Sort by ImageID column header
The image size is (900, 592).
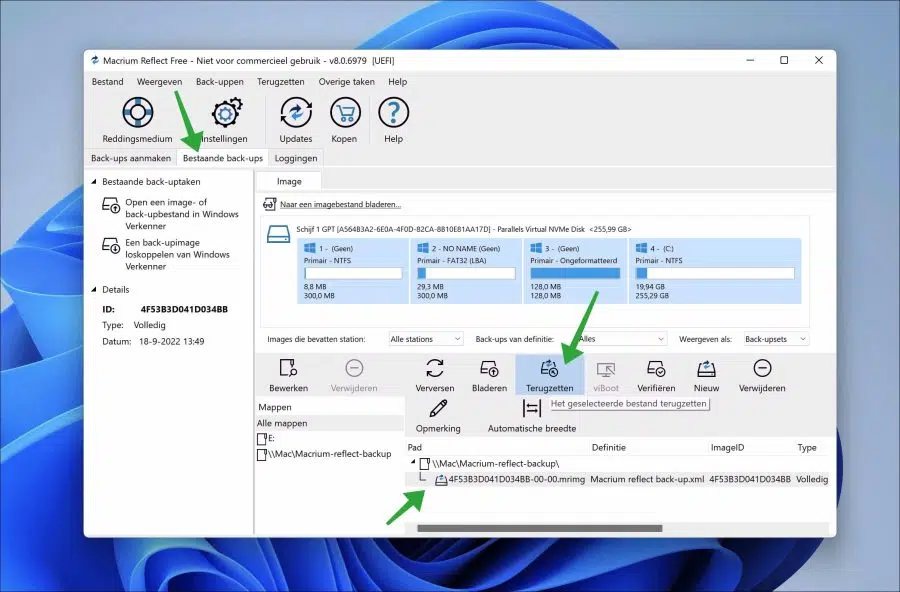tap(727, 447)
